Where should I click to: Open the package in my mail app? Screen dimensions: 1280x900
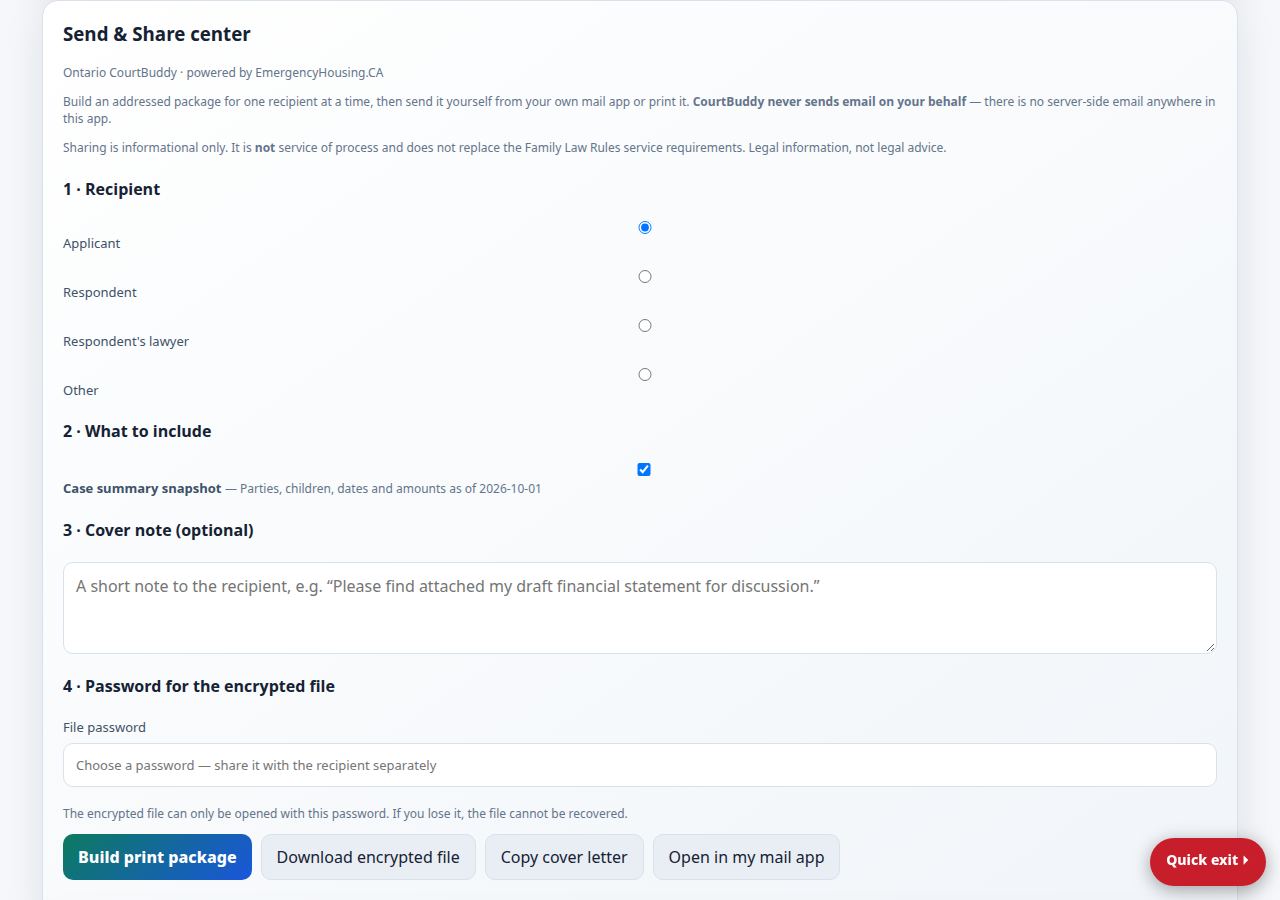click(746, 857)
